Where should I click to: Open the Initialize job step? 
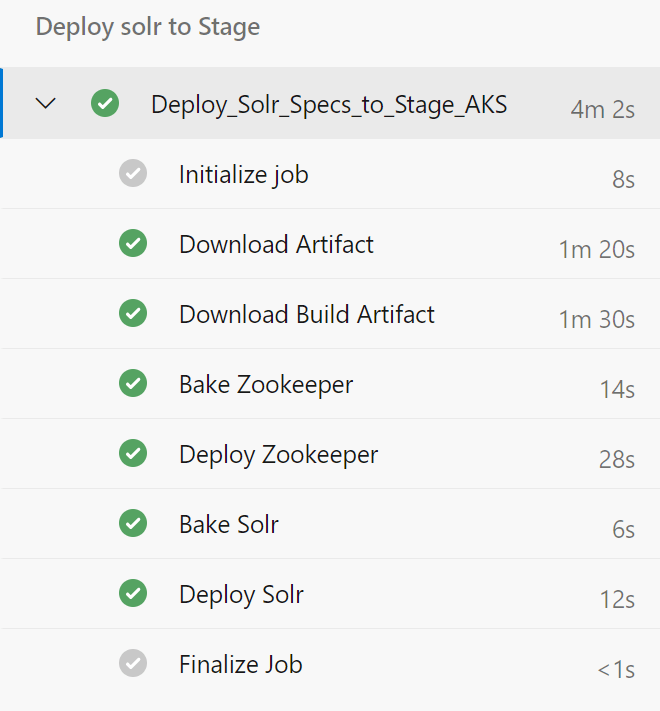(x=243, y=175)
